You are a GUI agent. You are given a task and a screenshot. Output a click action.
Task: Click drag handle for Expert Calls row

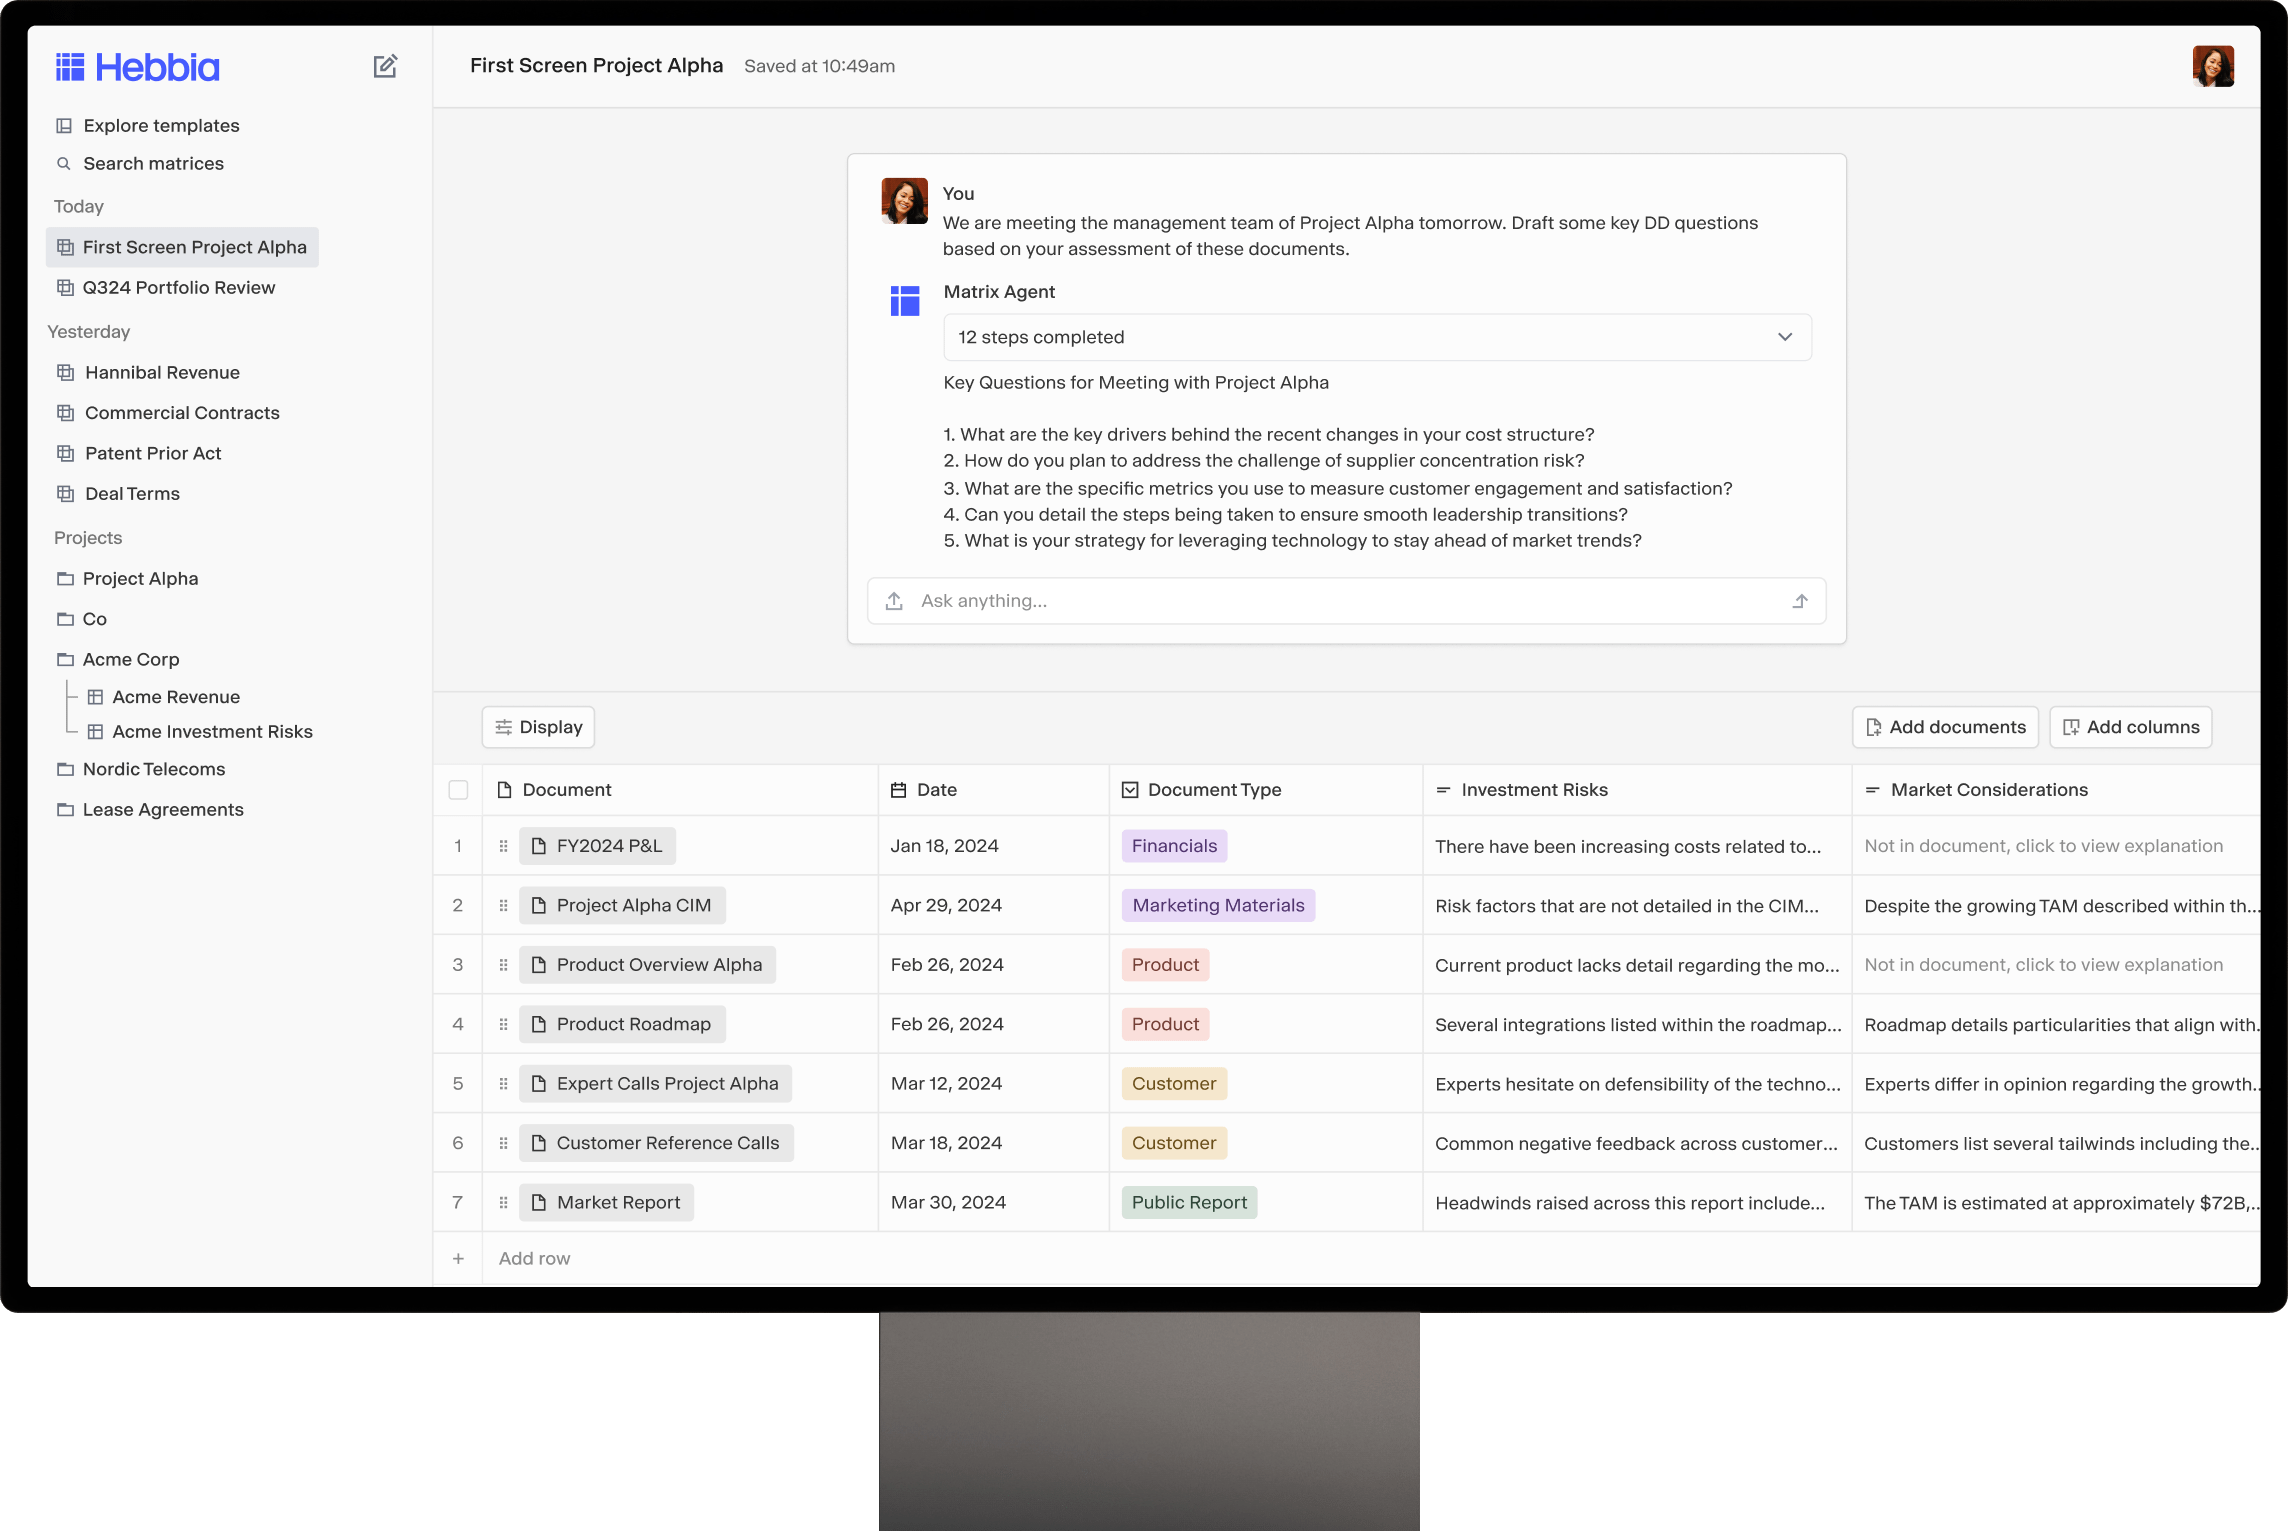pos(503,1084)
